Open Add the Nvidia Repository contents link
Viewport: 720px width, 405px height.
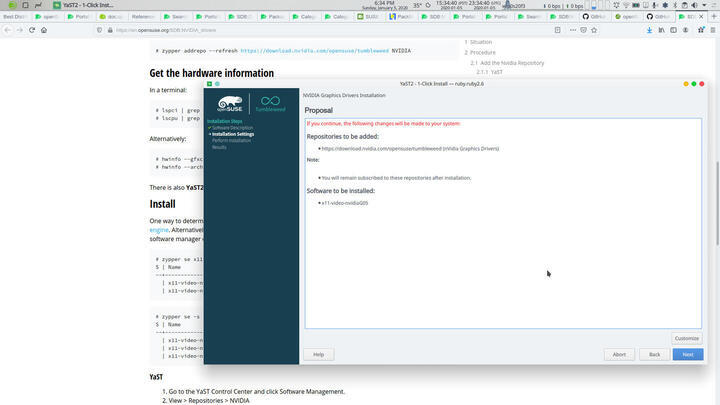click(x=512, y=63)
